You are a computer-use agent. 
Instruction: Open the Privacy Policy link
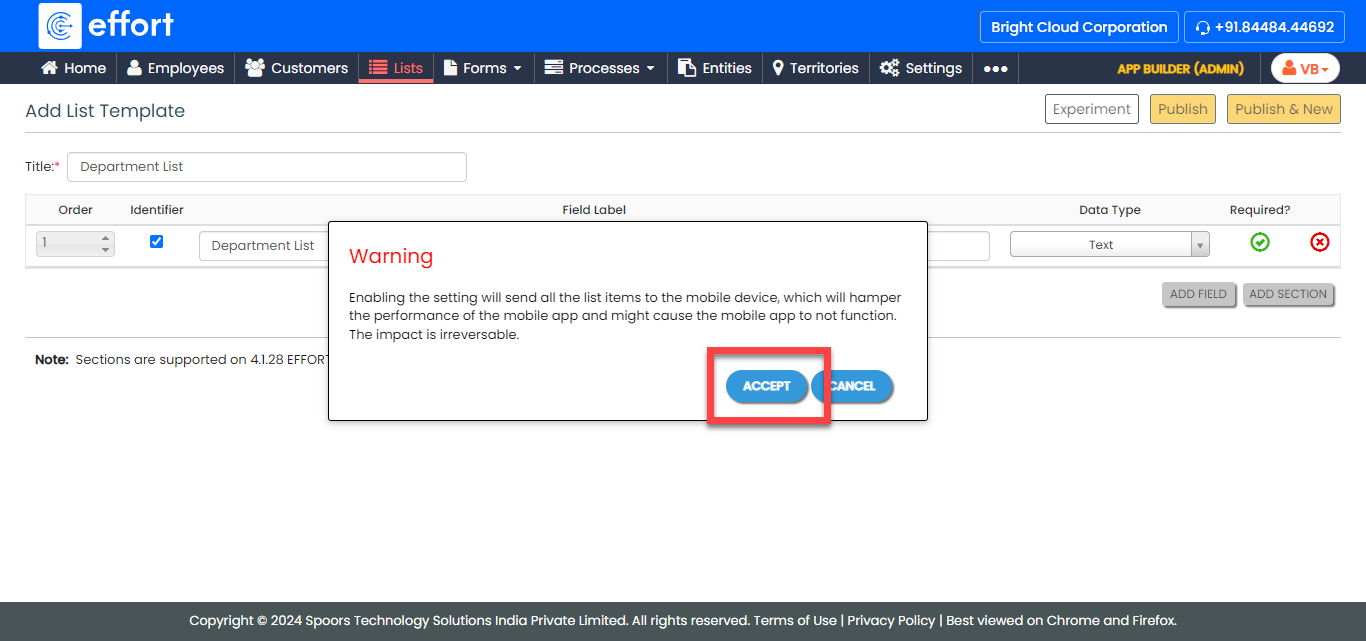click(891, 620)
